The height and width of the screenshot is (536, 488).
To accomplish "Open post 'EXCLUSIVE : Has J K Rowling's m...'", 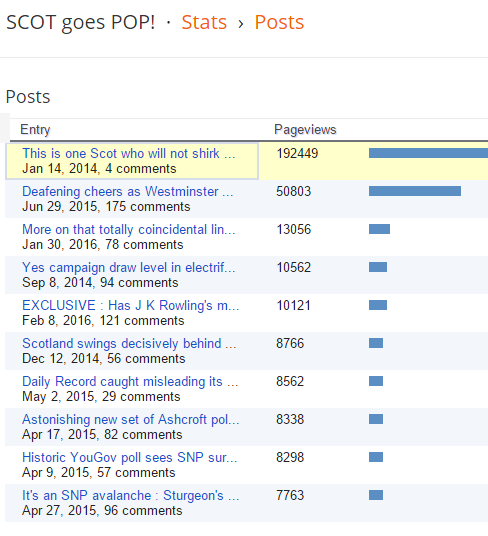I will pos(131,306).
